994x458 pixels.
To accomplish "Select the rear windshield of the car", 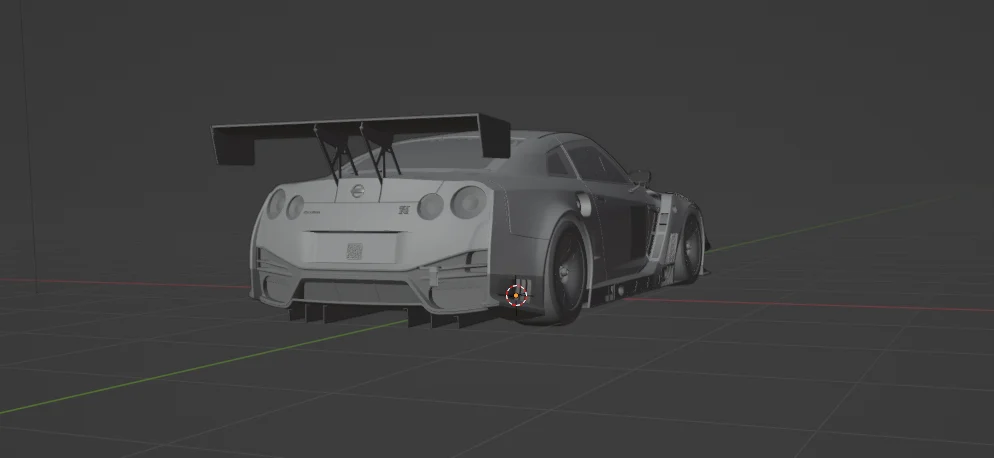I will pyautogui.click(x=437, y=155).
